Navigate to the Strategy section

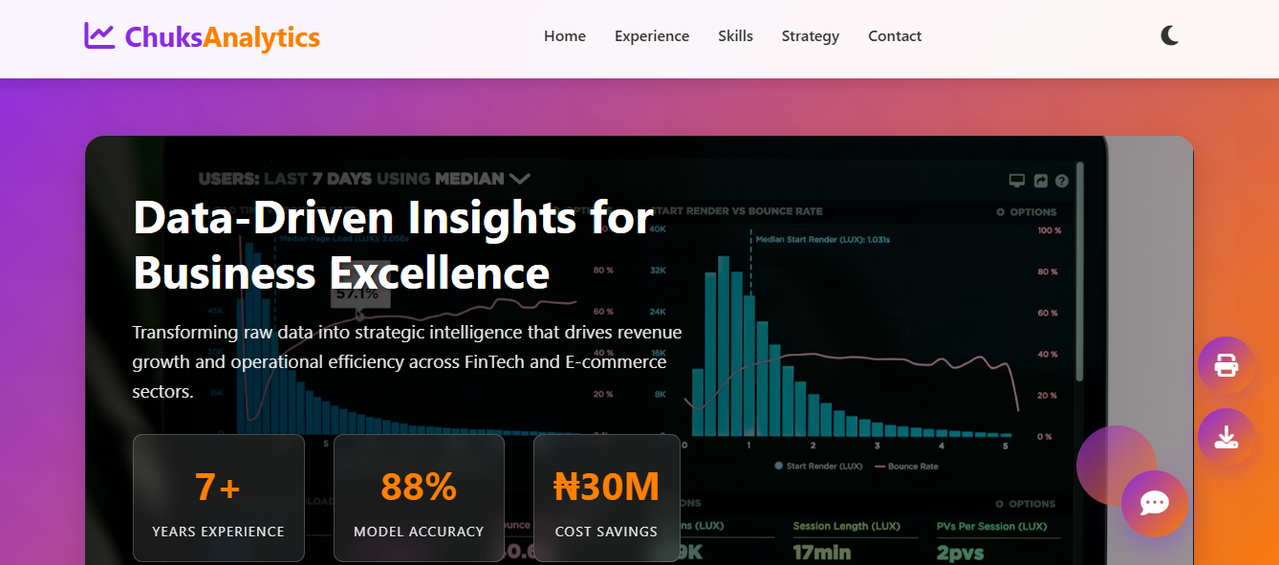[x=810, y=36]
